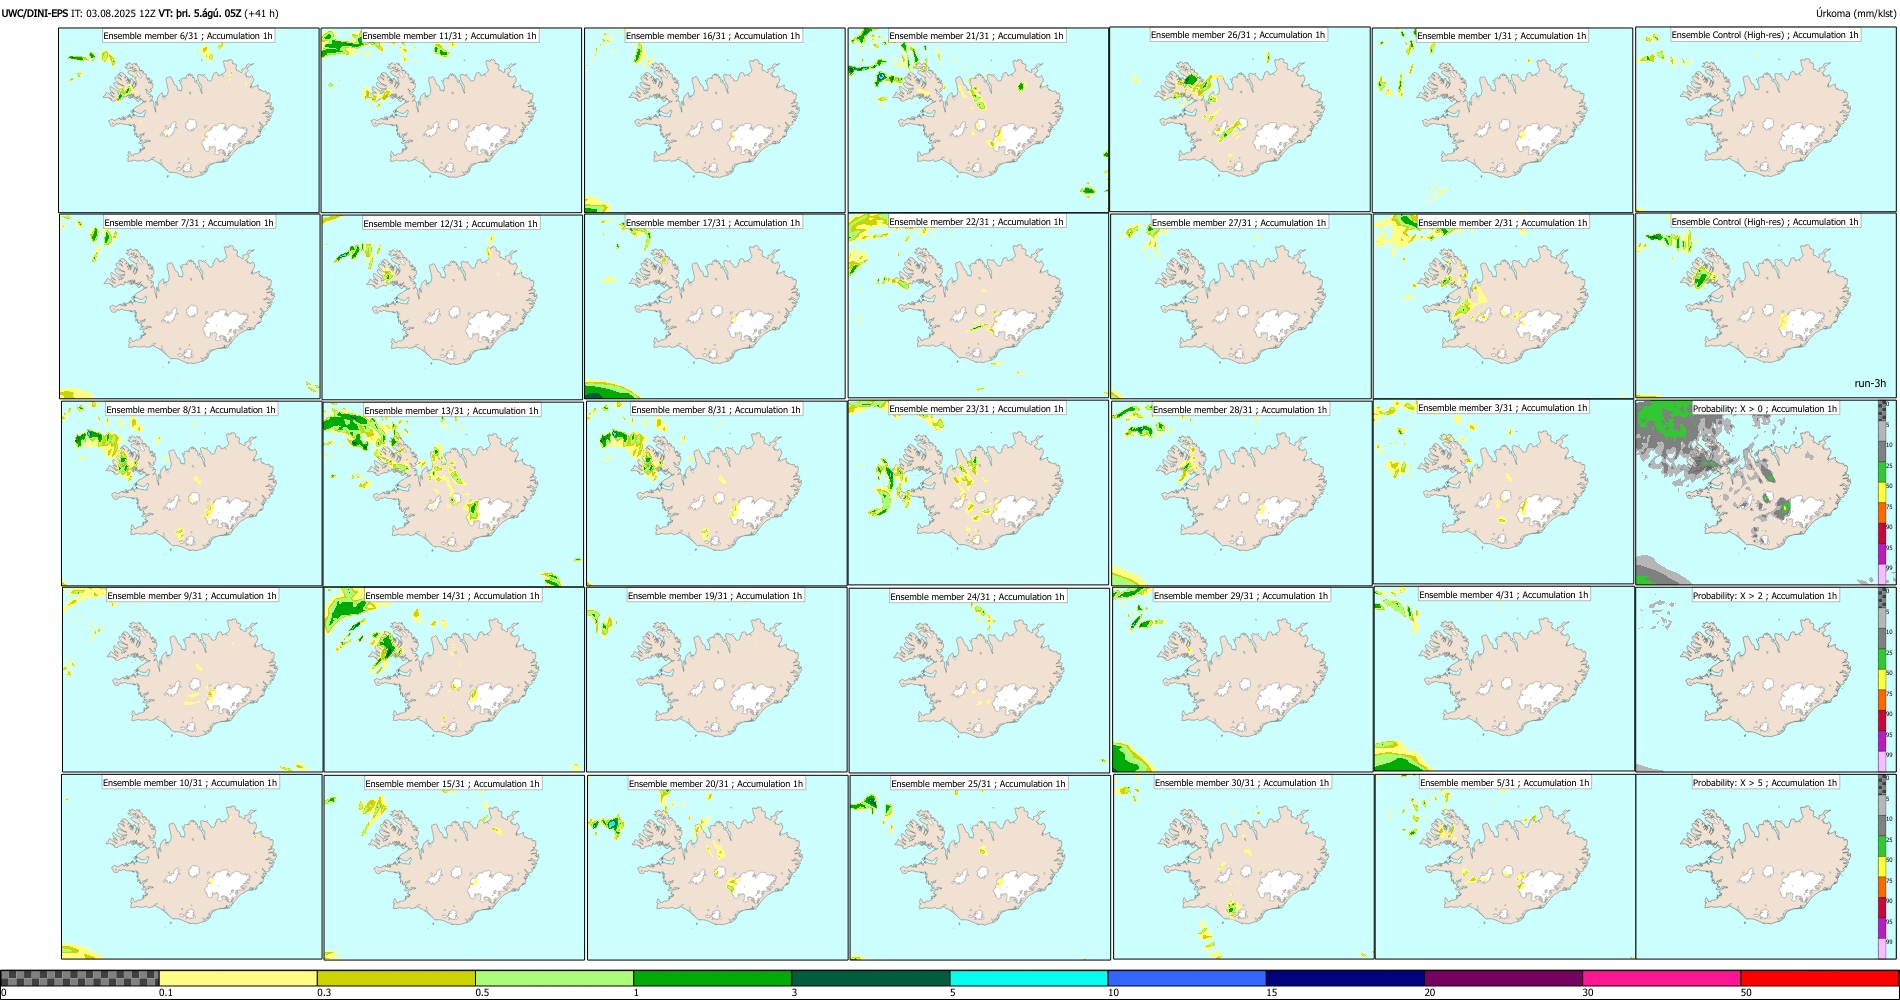The width and height of the screenshot is (1900, 1000).
Task: Open the Ensemble member 13/31 map panel
Action: (x=453, y=494)
